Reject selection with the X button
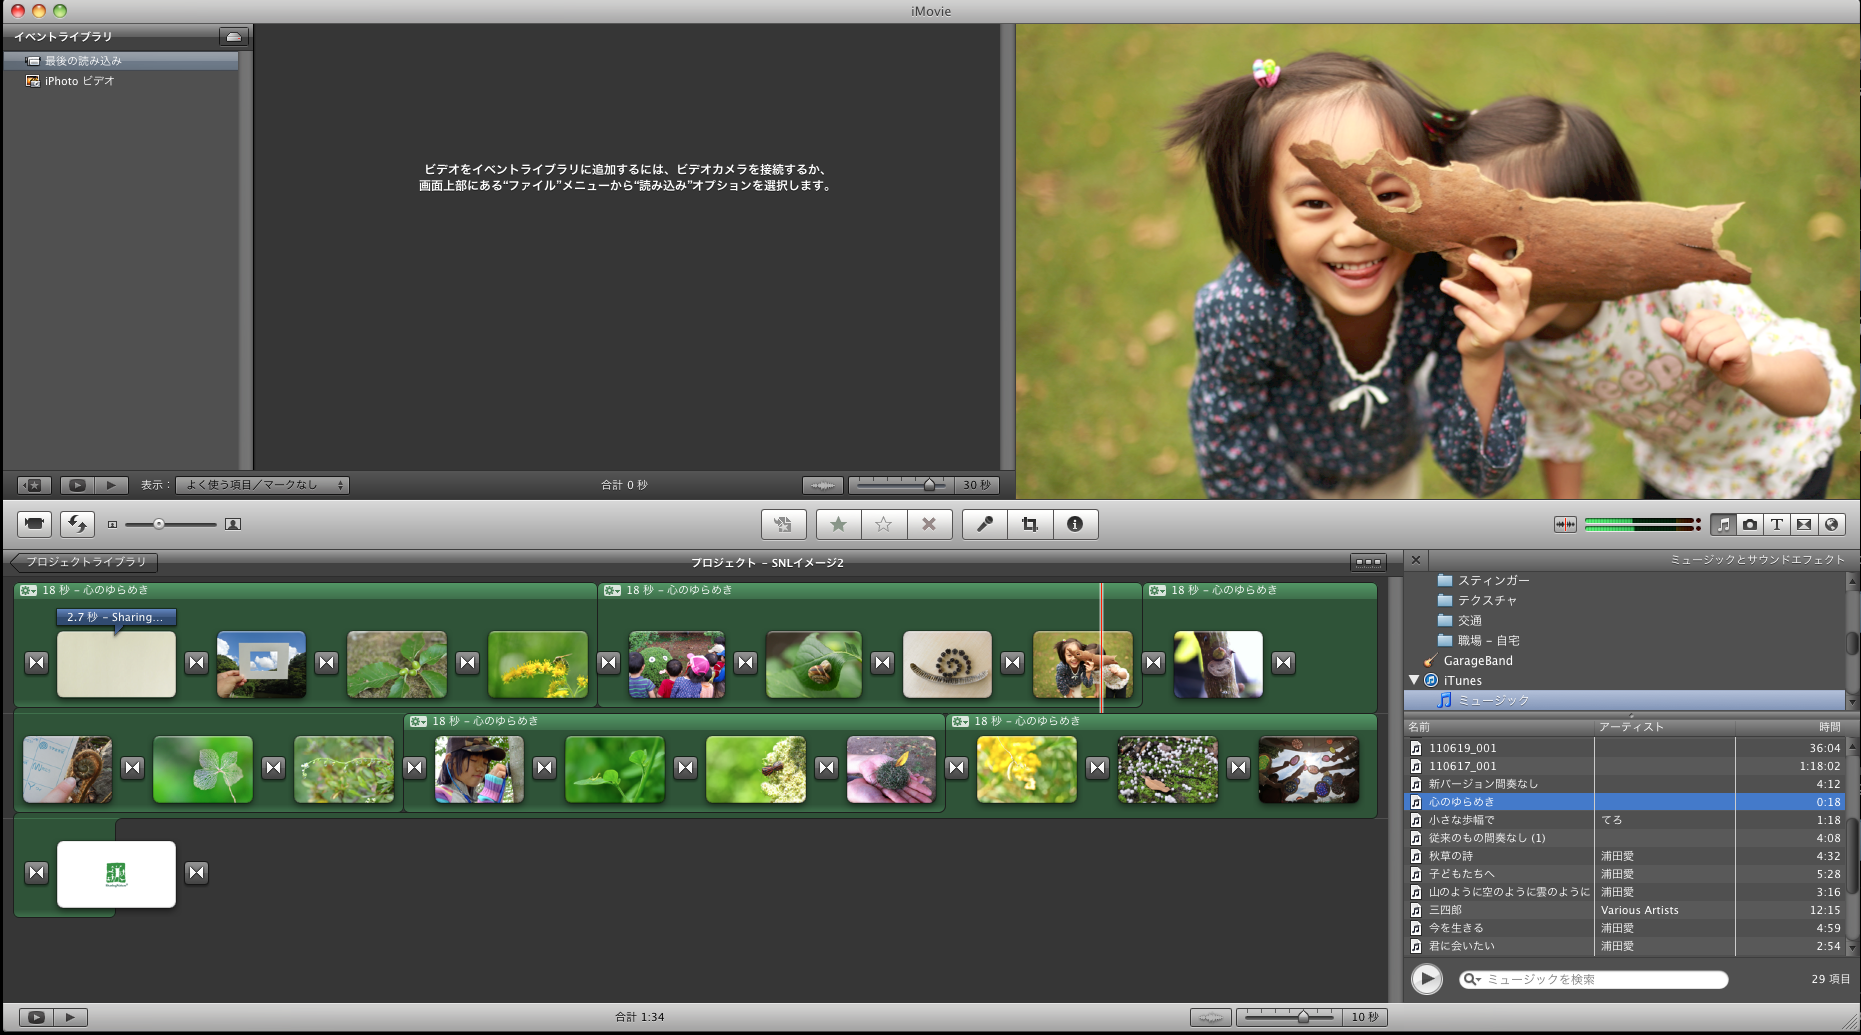The image size is (1861, 1035). 929,524
